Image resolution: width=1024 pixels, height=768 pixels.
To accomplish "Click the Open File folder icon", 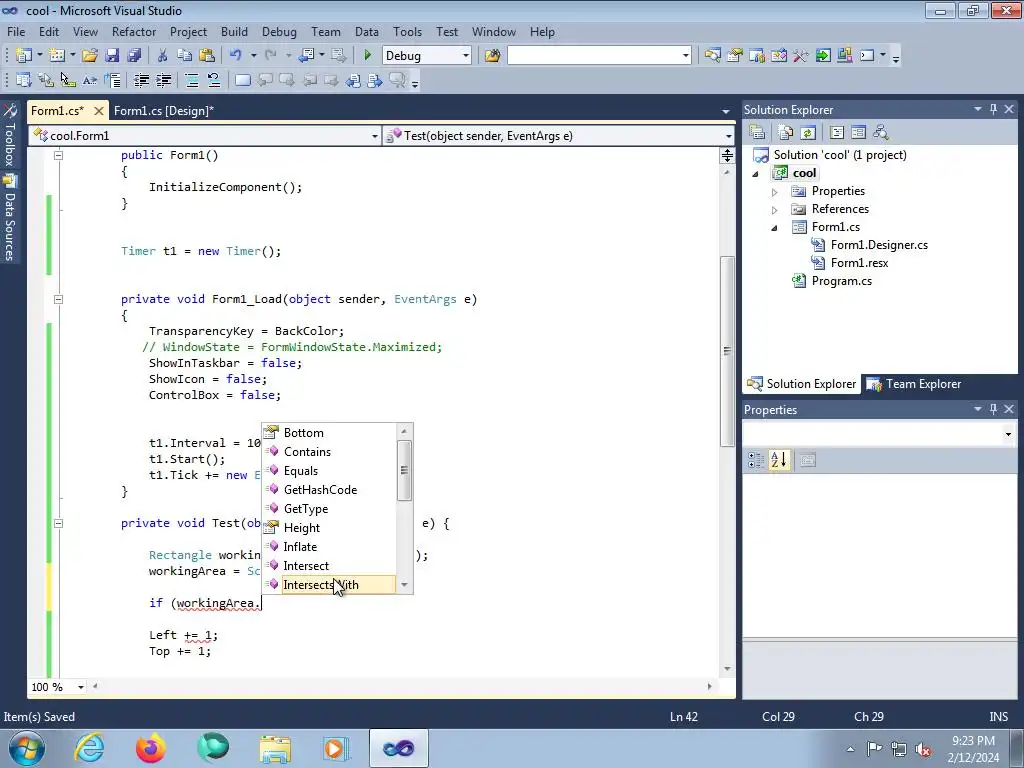I will [x=89, y=56].
